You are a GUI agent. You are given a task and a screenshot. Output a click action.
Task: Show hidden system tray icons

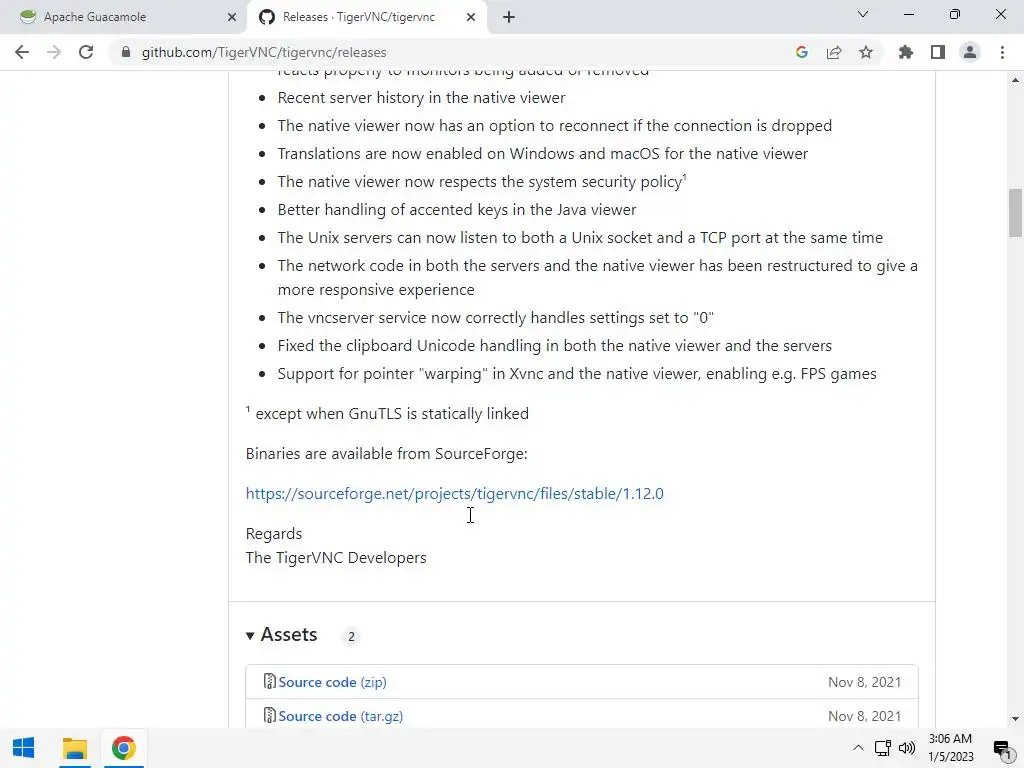(858, 748)
